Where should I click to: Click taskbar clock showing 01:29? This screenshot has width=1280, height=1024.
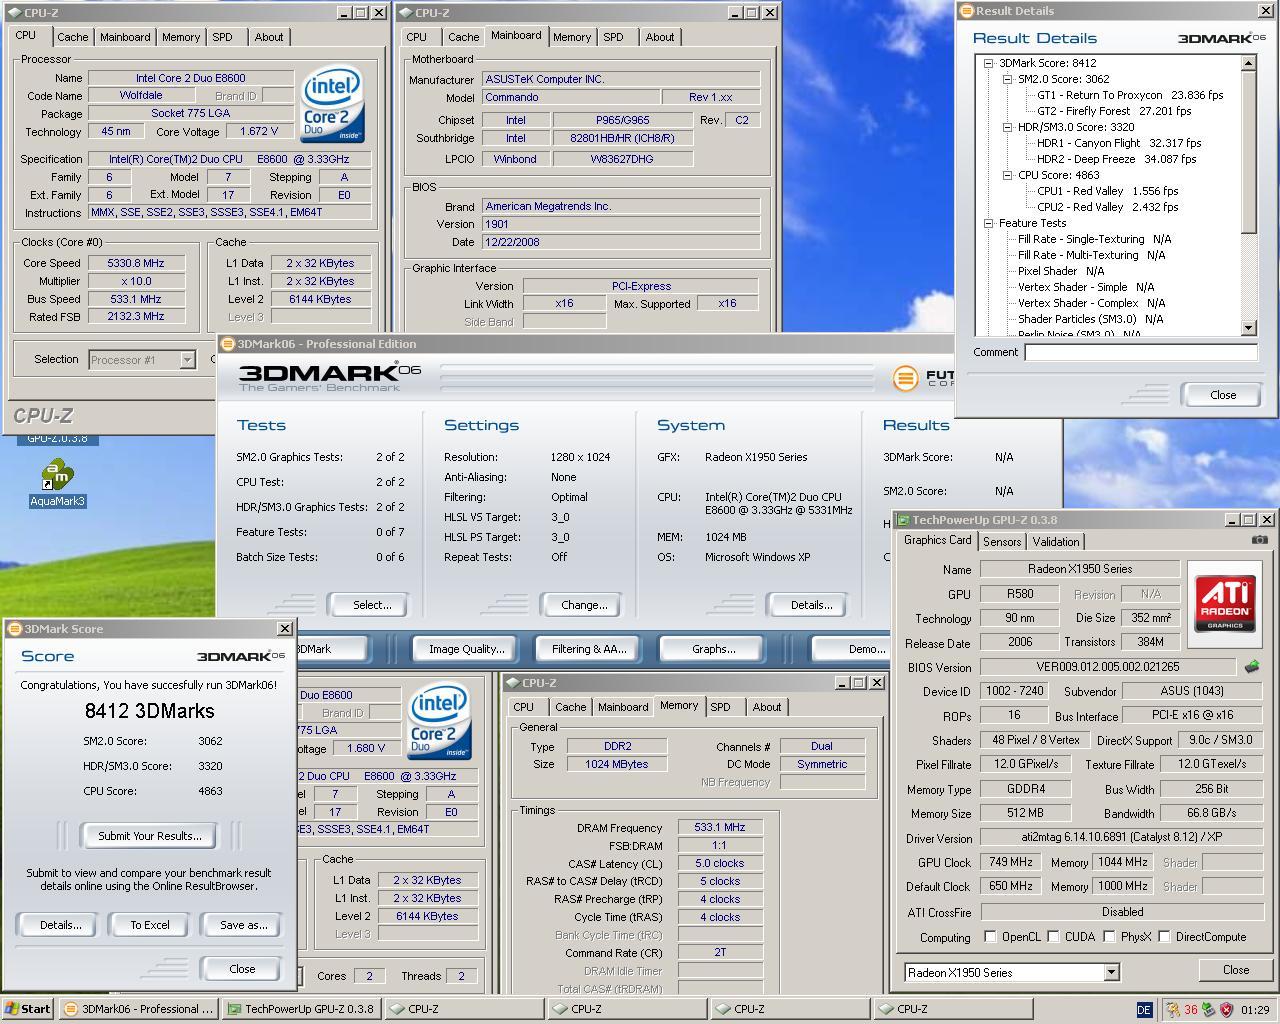[x=1255, y=1010]
